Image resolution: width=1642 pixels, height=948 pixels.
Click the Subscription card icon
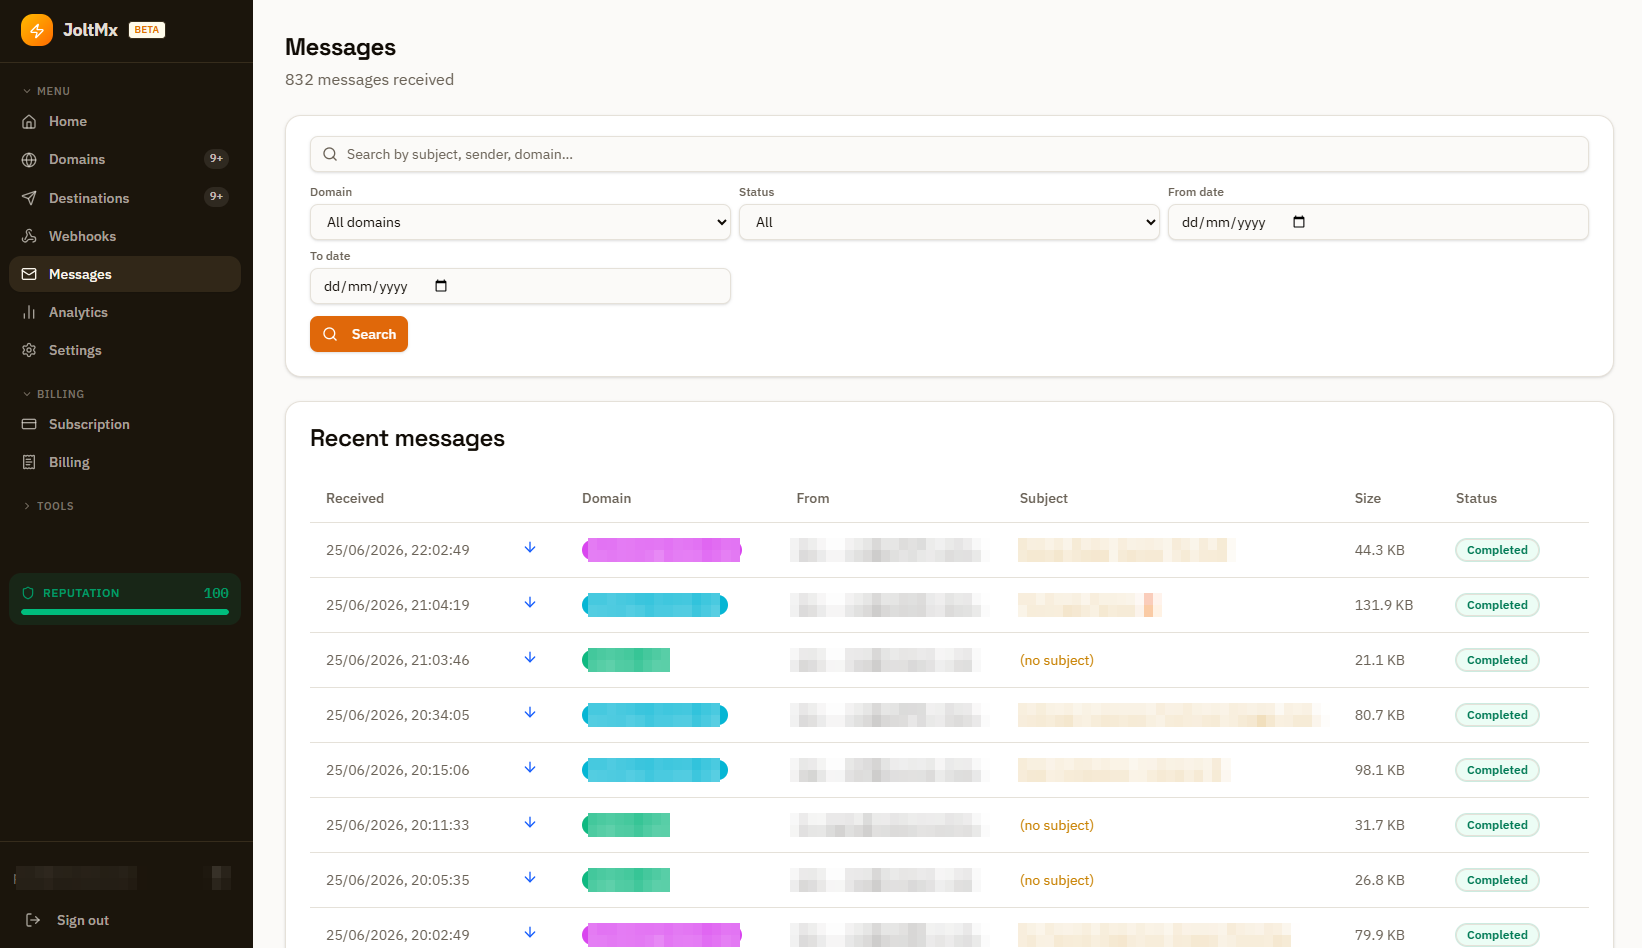[x=29, y=424]
